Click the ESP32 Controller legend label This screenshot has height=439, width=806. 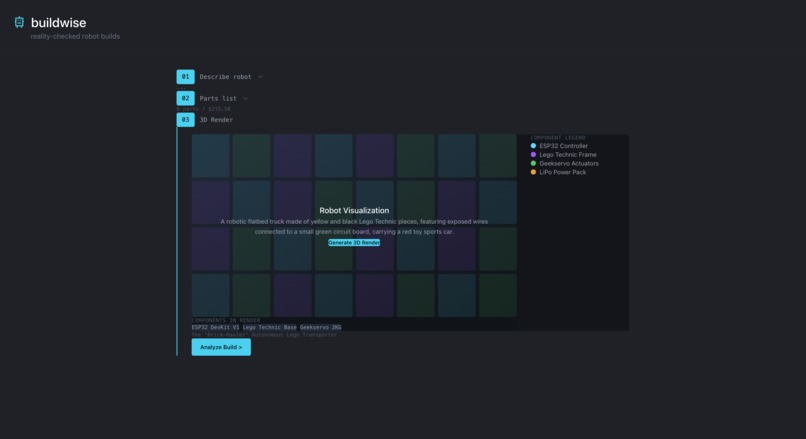click(563, 146)
